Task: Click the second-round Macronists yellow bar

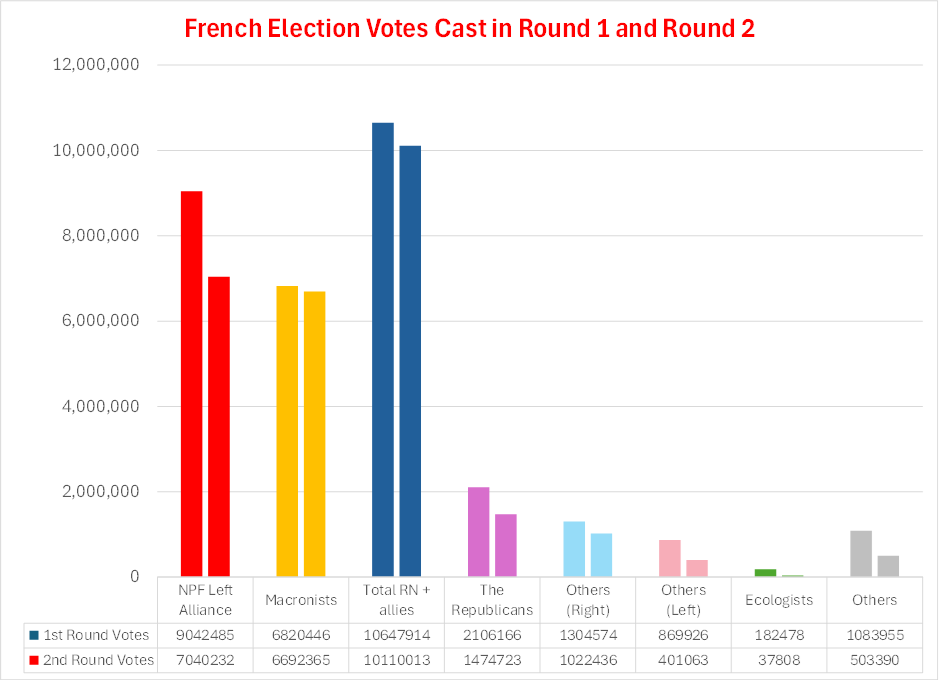Action: (x=314, y=434)
